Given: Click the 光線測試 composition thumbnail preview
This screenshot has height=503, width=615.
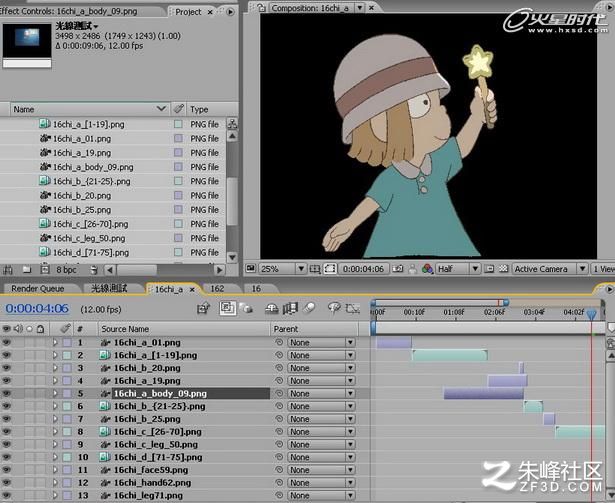Looking at the screenshot, I should click(x=27, y=41).
